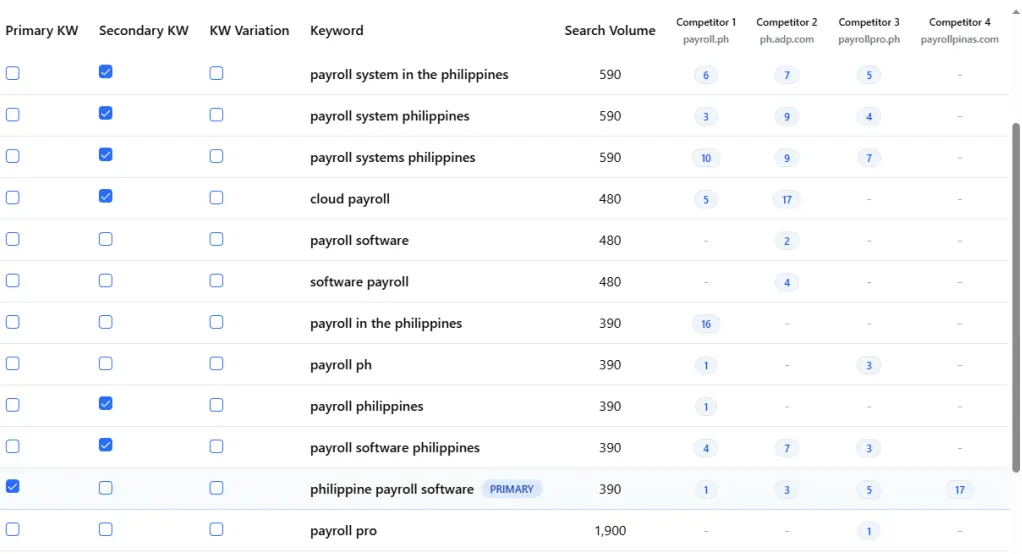Select the keyword text payroll philippines

click(x=366, y=406)
